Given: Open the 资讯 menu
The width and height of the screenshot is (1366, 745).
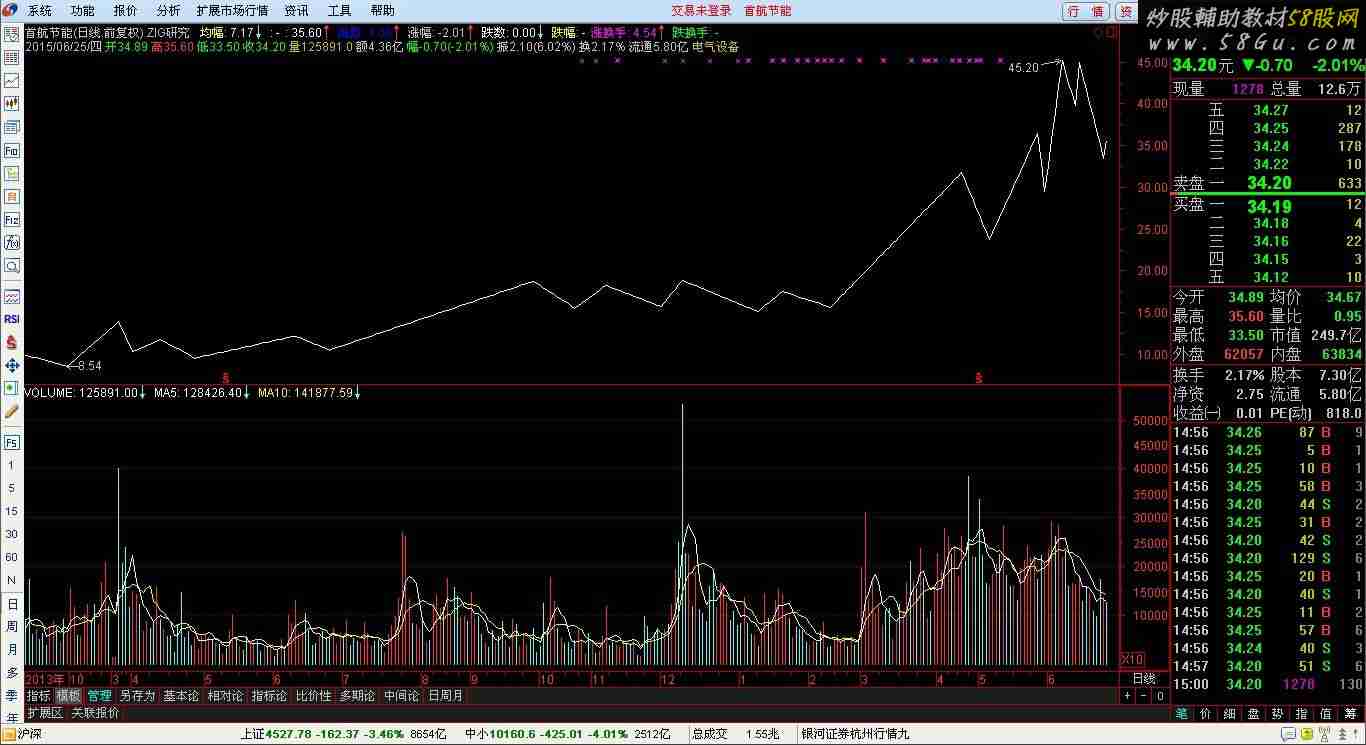Looking at the screenshot, I should tap(297, 11).
